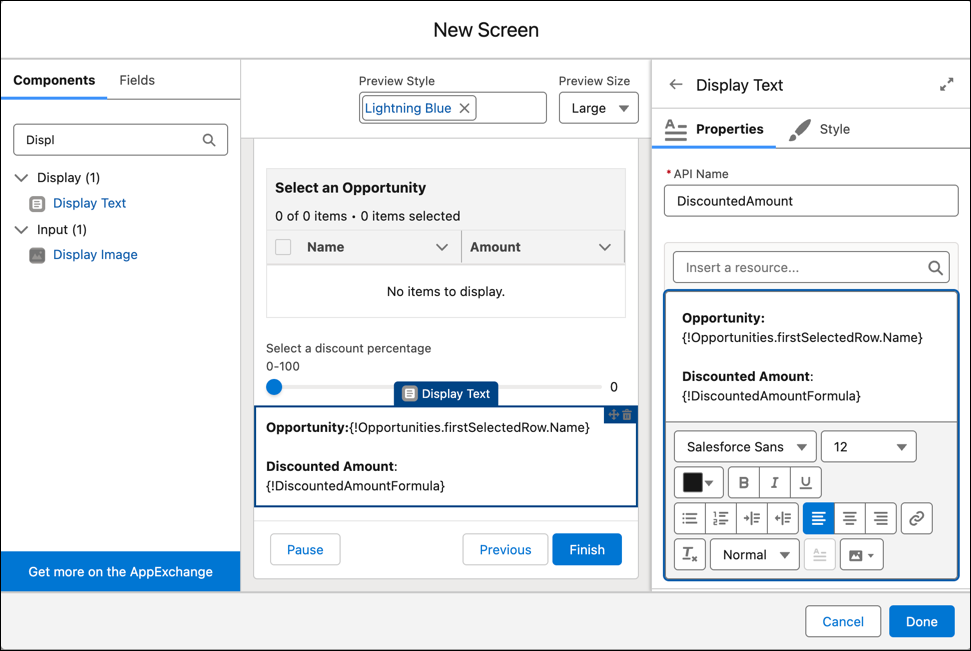The height and width of the screenshot is (651, 971).
Task: Open the Amount column menu chevron
Action: point(605,247)
